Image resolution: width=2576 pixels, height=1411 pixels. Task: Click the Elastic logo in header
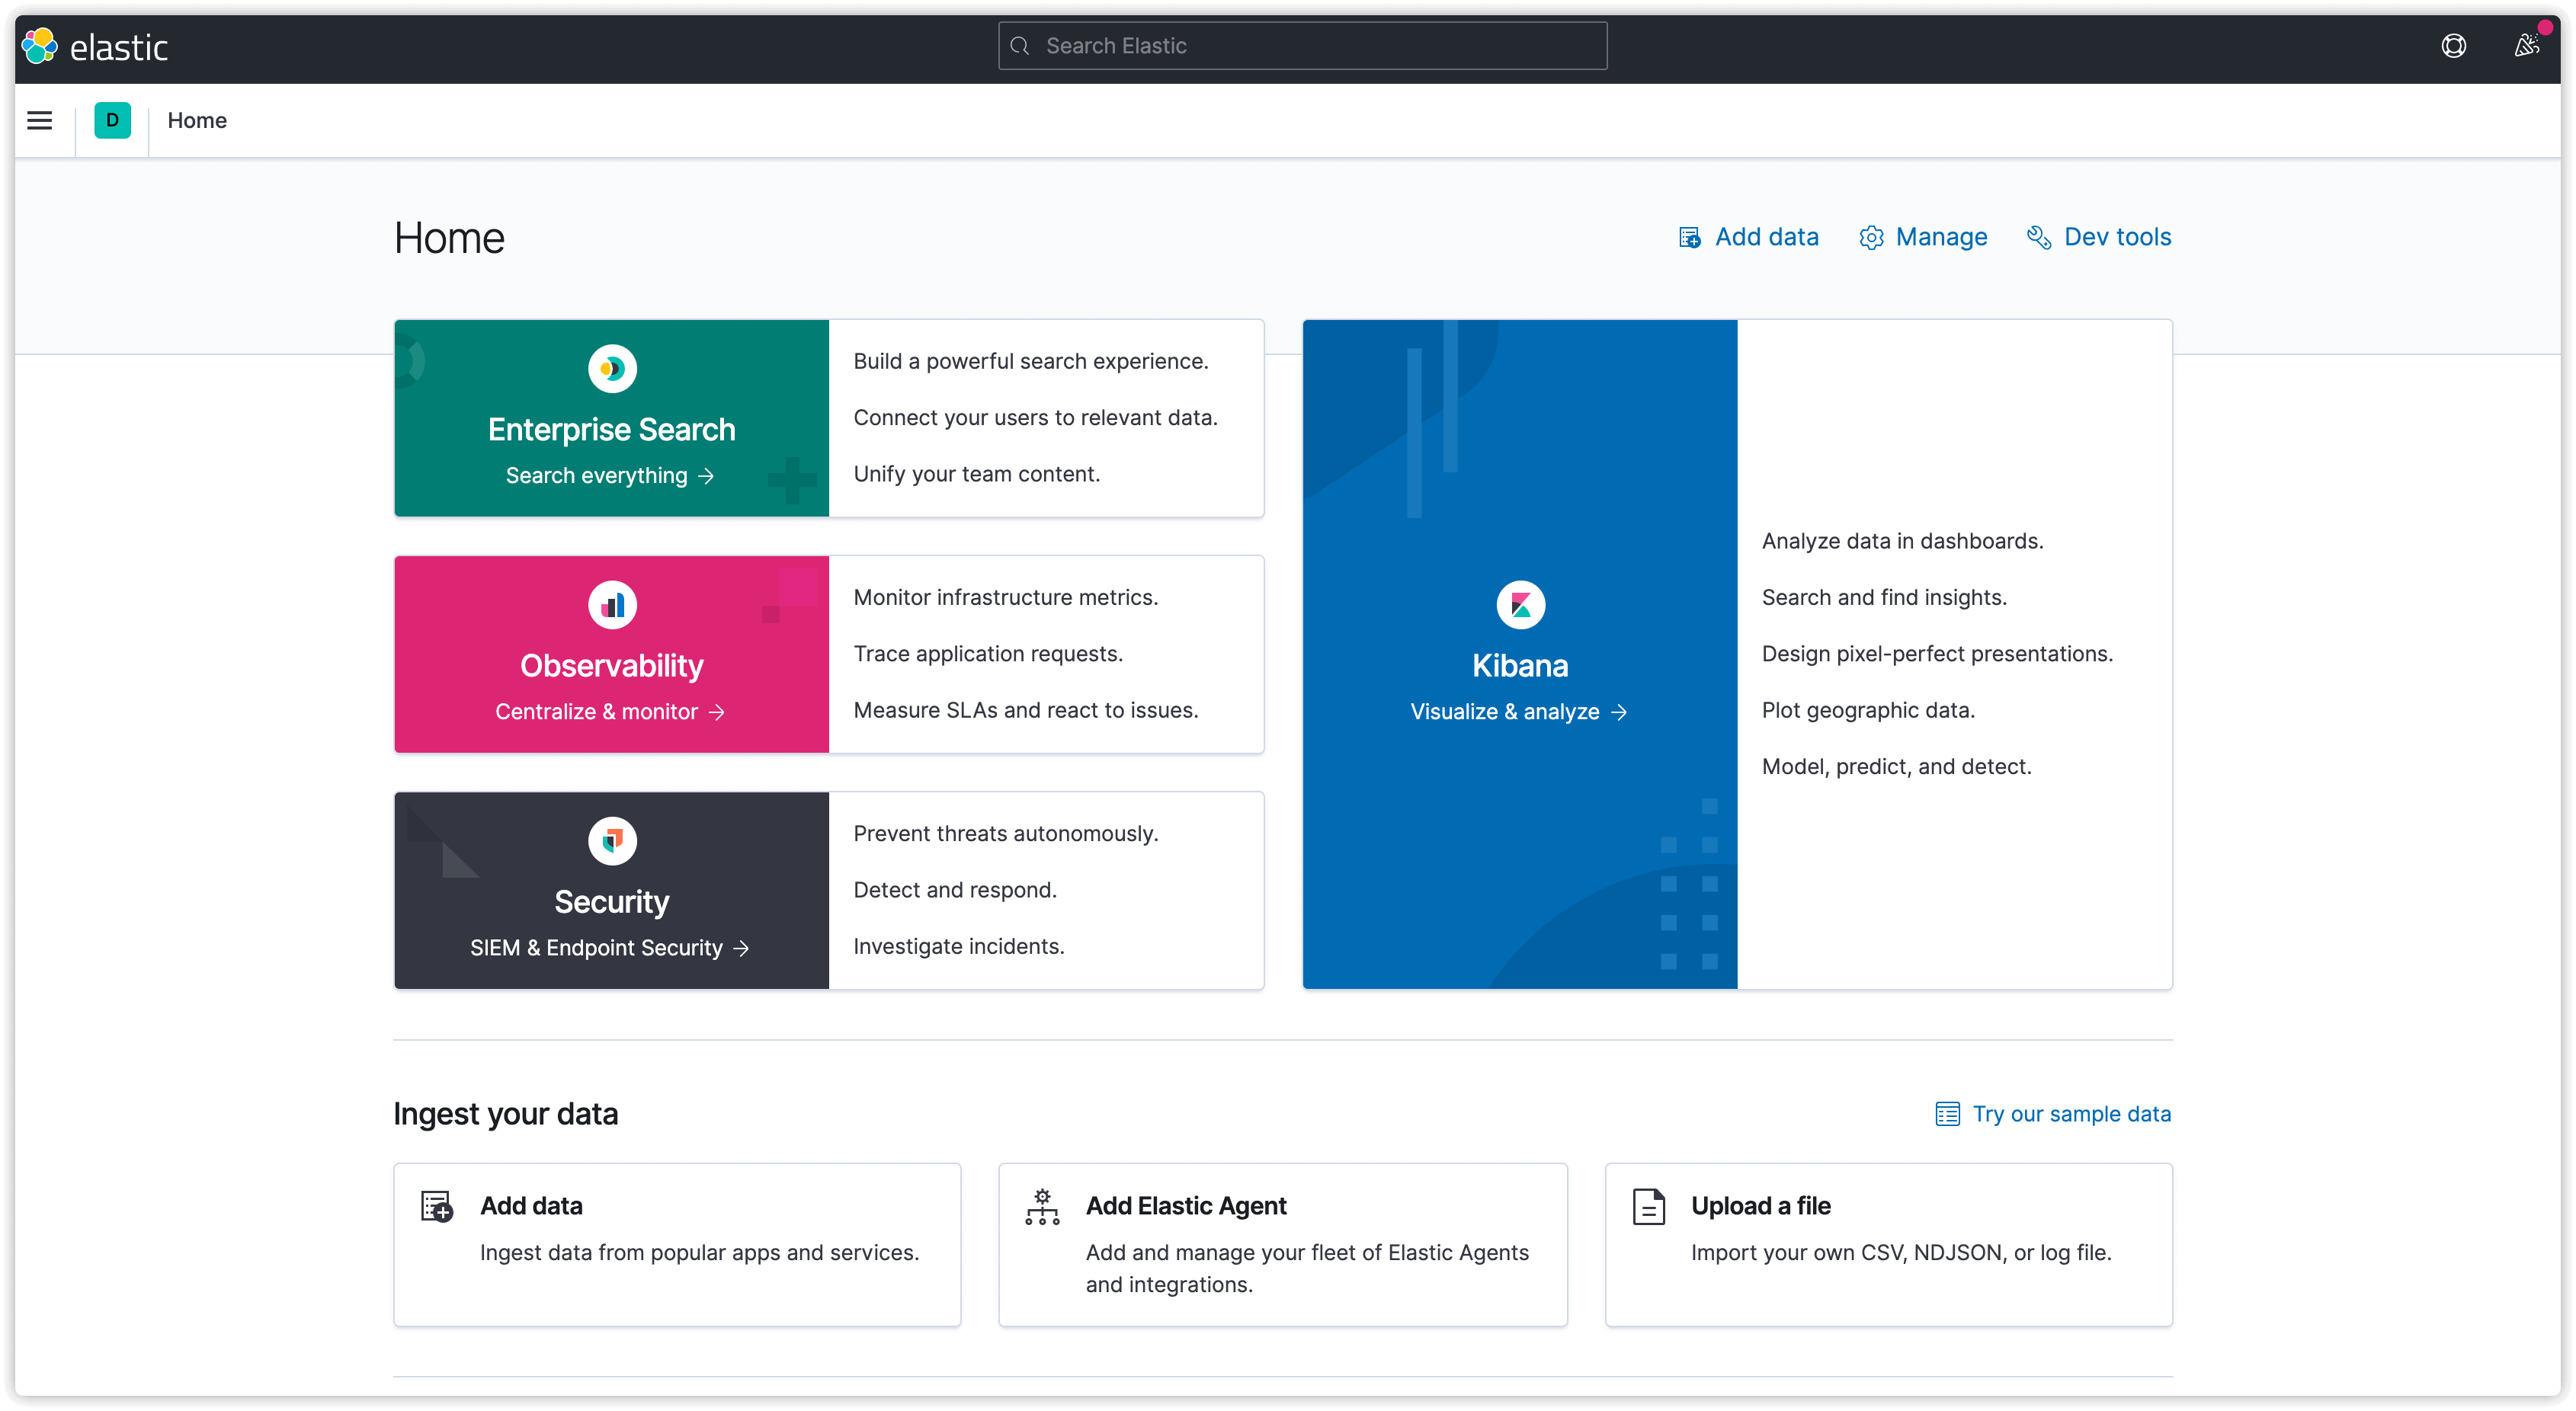point(95,46)
